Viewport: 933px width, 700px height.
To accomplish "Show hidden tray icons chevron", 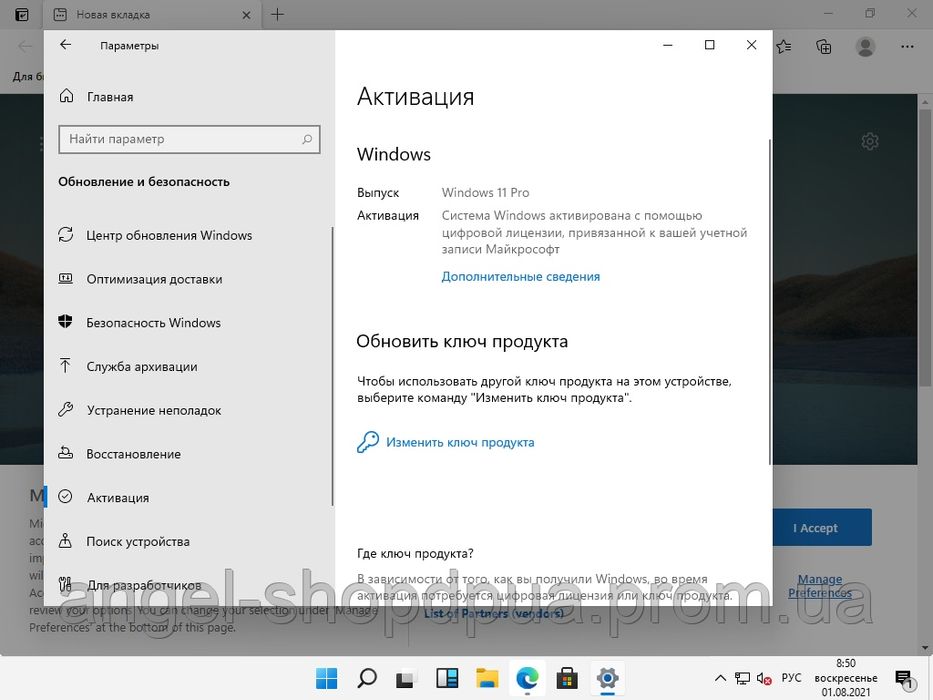I will pos(720,678).
